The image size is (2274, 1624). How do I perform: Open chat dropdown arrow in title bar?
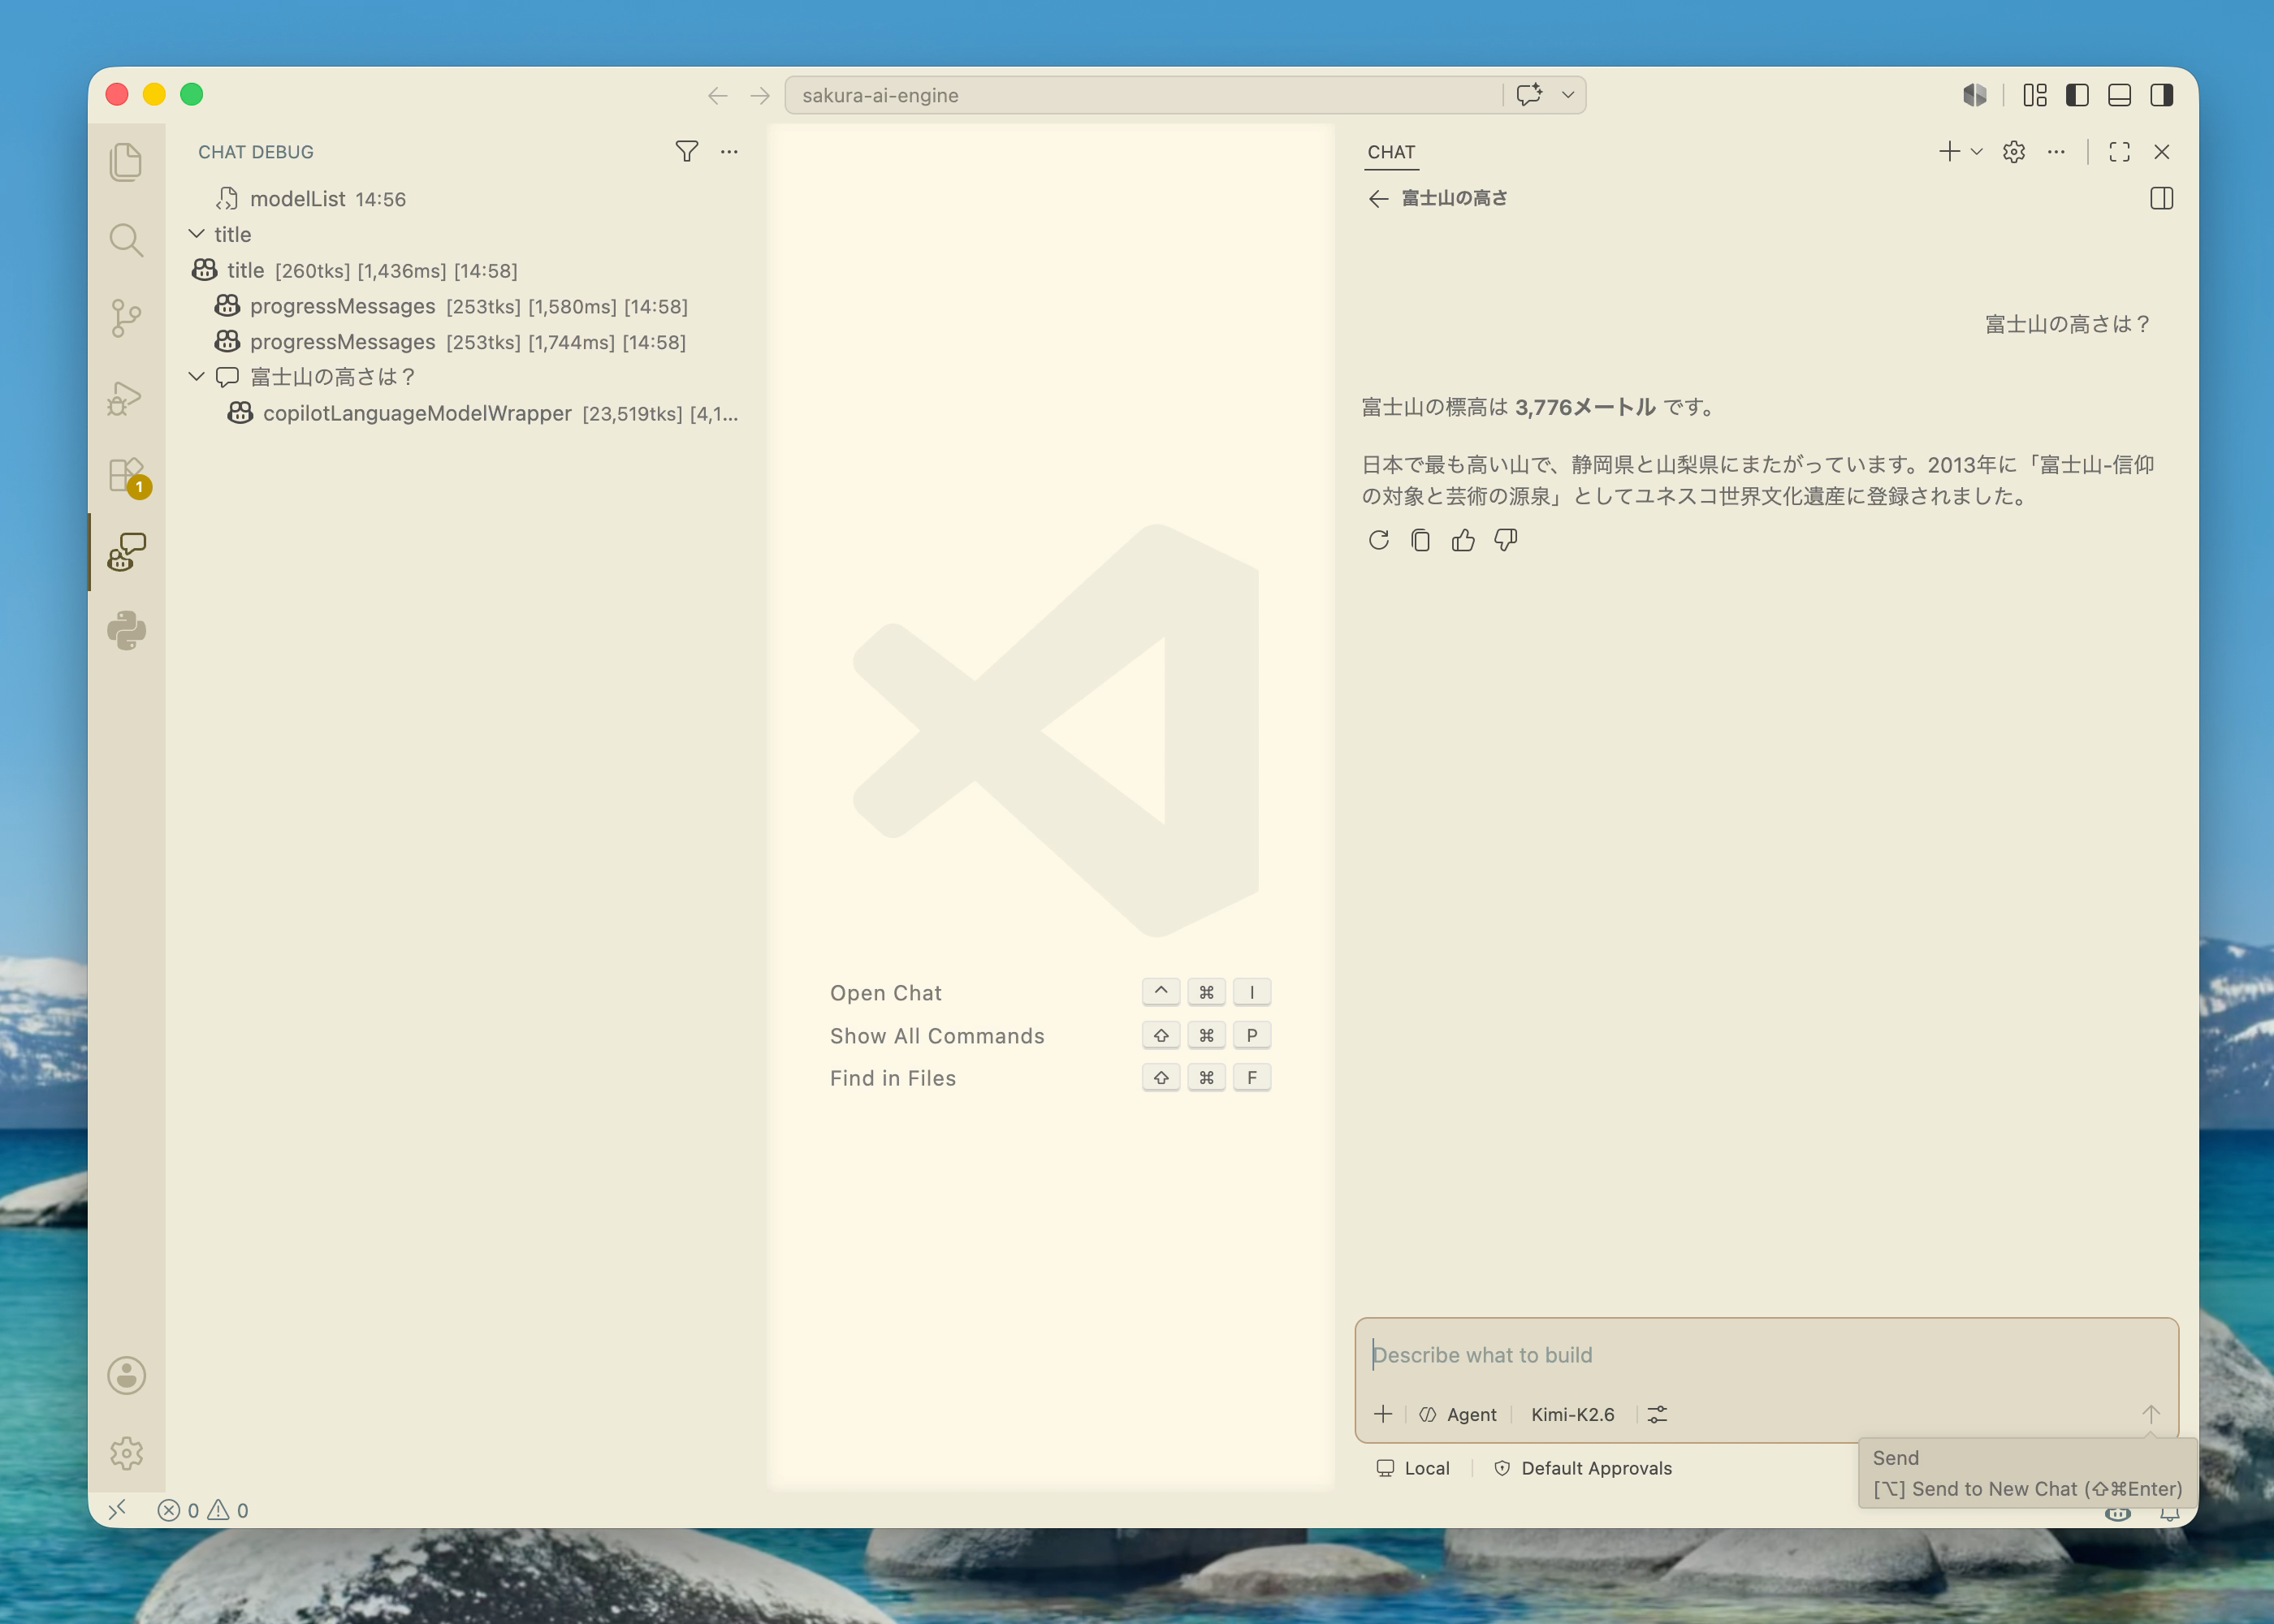(1568, 95)
